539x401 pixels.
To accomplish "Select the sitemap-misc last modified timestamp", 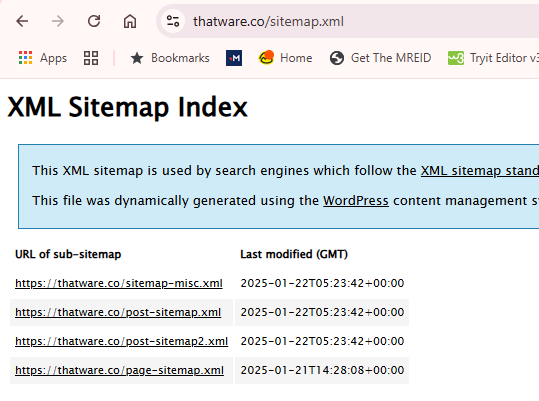I will pyautogui.click(x=322, y=283).
